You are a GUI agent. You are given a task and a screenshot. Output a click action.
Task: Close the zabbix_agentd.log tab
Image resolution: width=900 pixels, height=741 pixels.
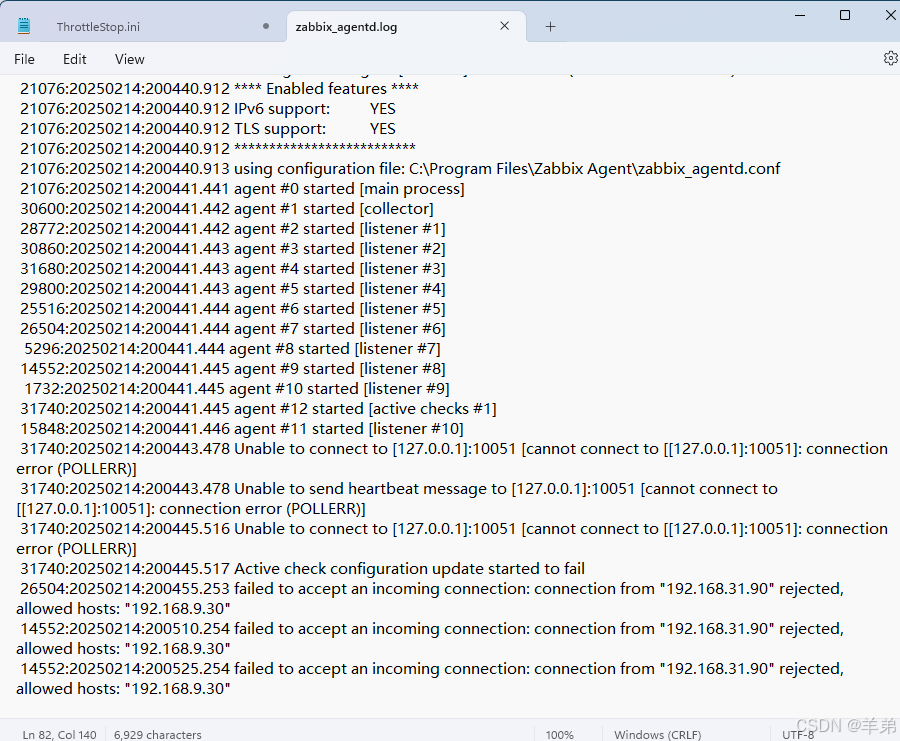504,26
